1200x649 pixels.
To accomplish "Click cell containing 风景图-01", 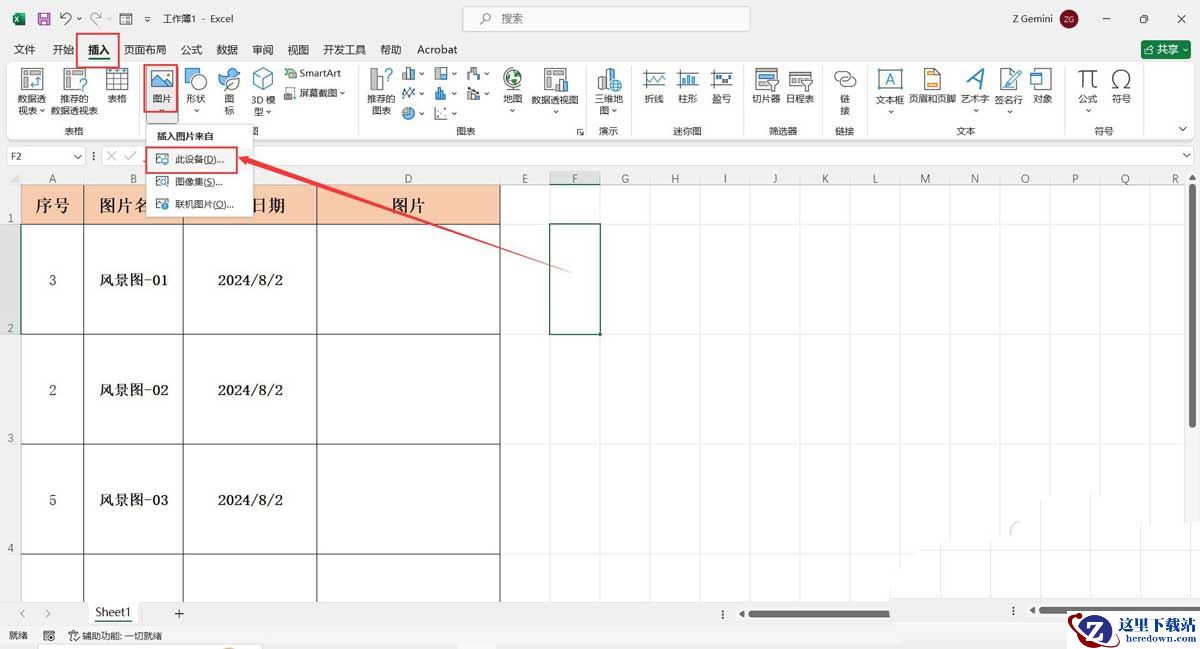I will point(133,280).
